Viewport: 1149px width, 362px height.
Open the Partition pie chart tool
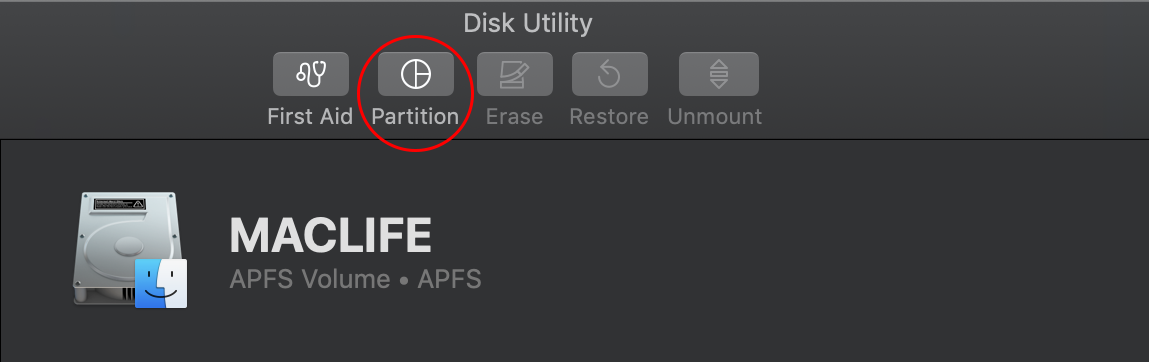[415, 74]
